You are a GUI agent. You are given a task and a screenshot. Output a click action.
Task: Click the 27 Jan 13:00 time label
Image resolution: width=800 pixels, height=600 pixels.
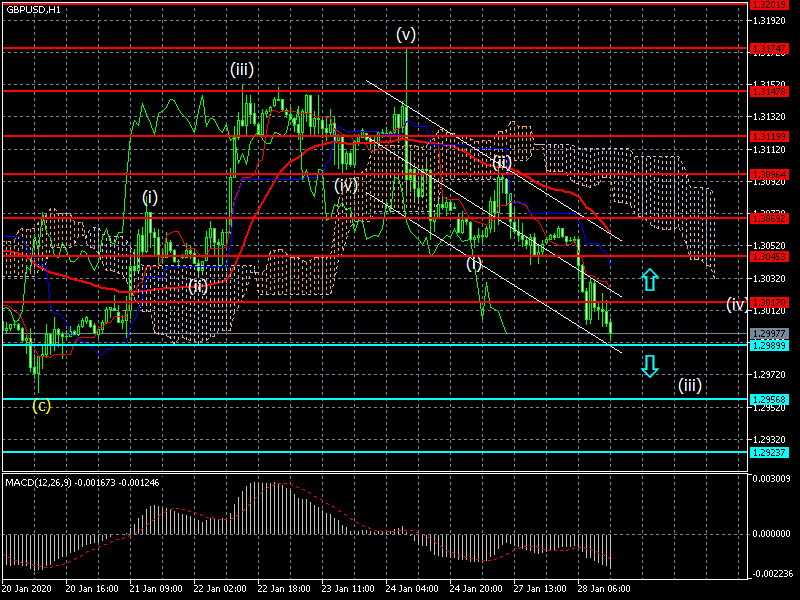pyautogui.click(x=540, y=588)
